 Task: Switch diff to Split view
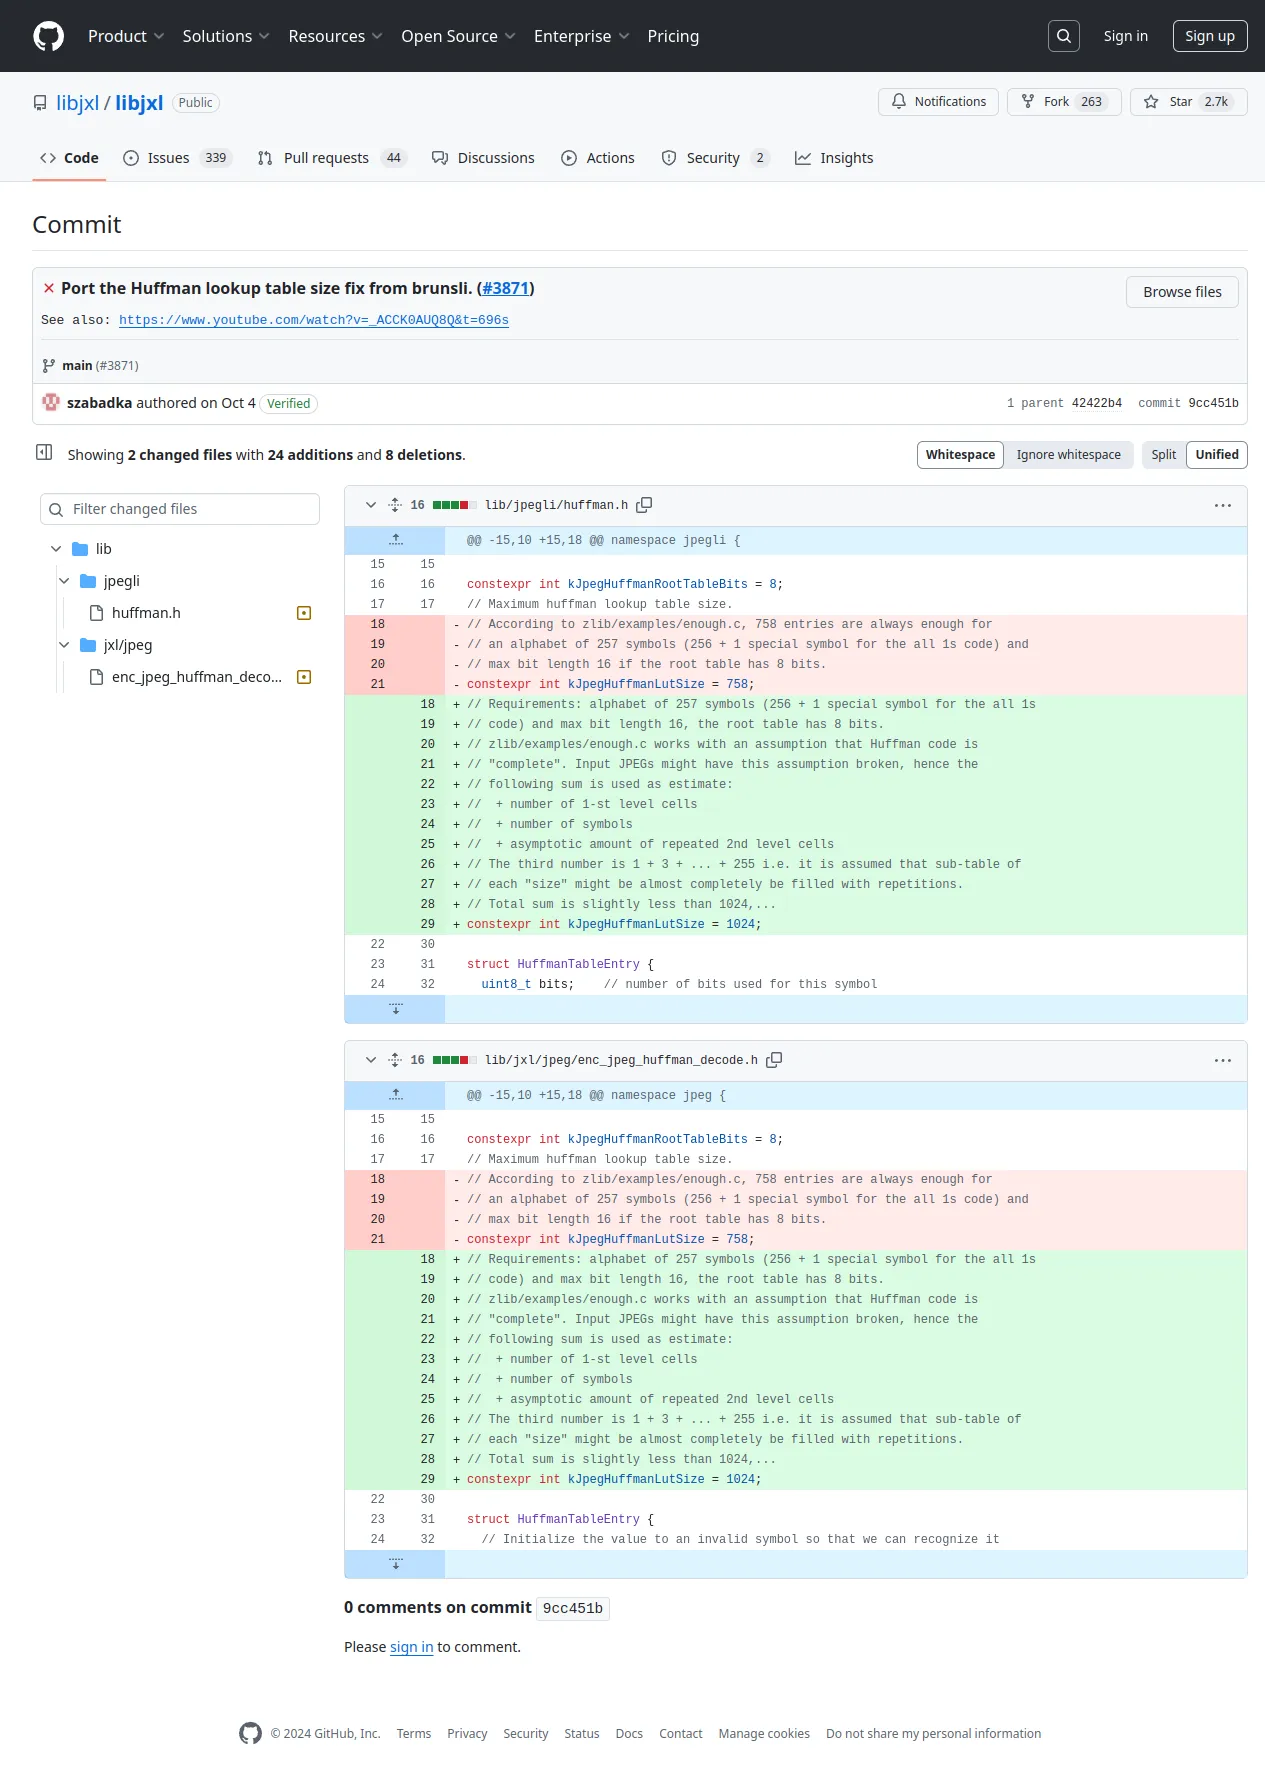coord(1163,455)
